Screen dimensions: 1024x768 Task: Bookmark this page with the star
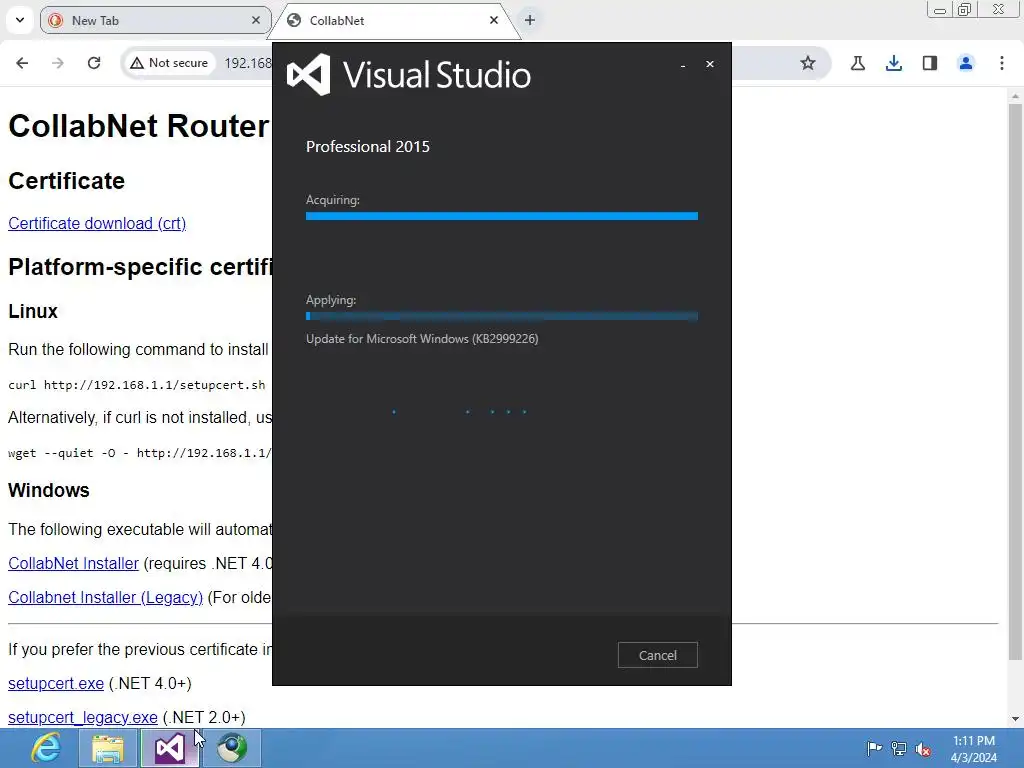click(x=808, y=63)
